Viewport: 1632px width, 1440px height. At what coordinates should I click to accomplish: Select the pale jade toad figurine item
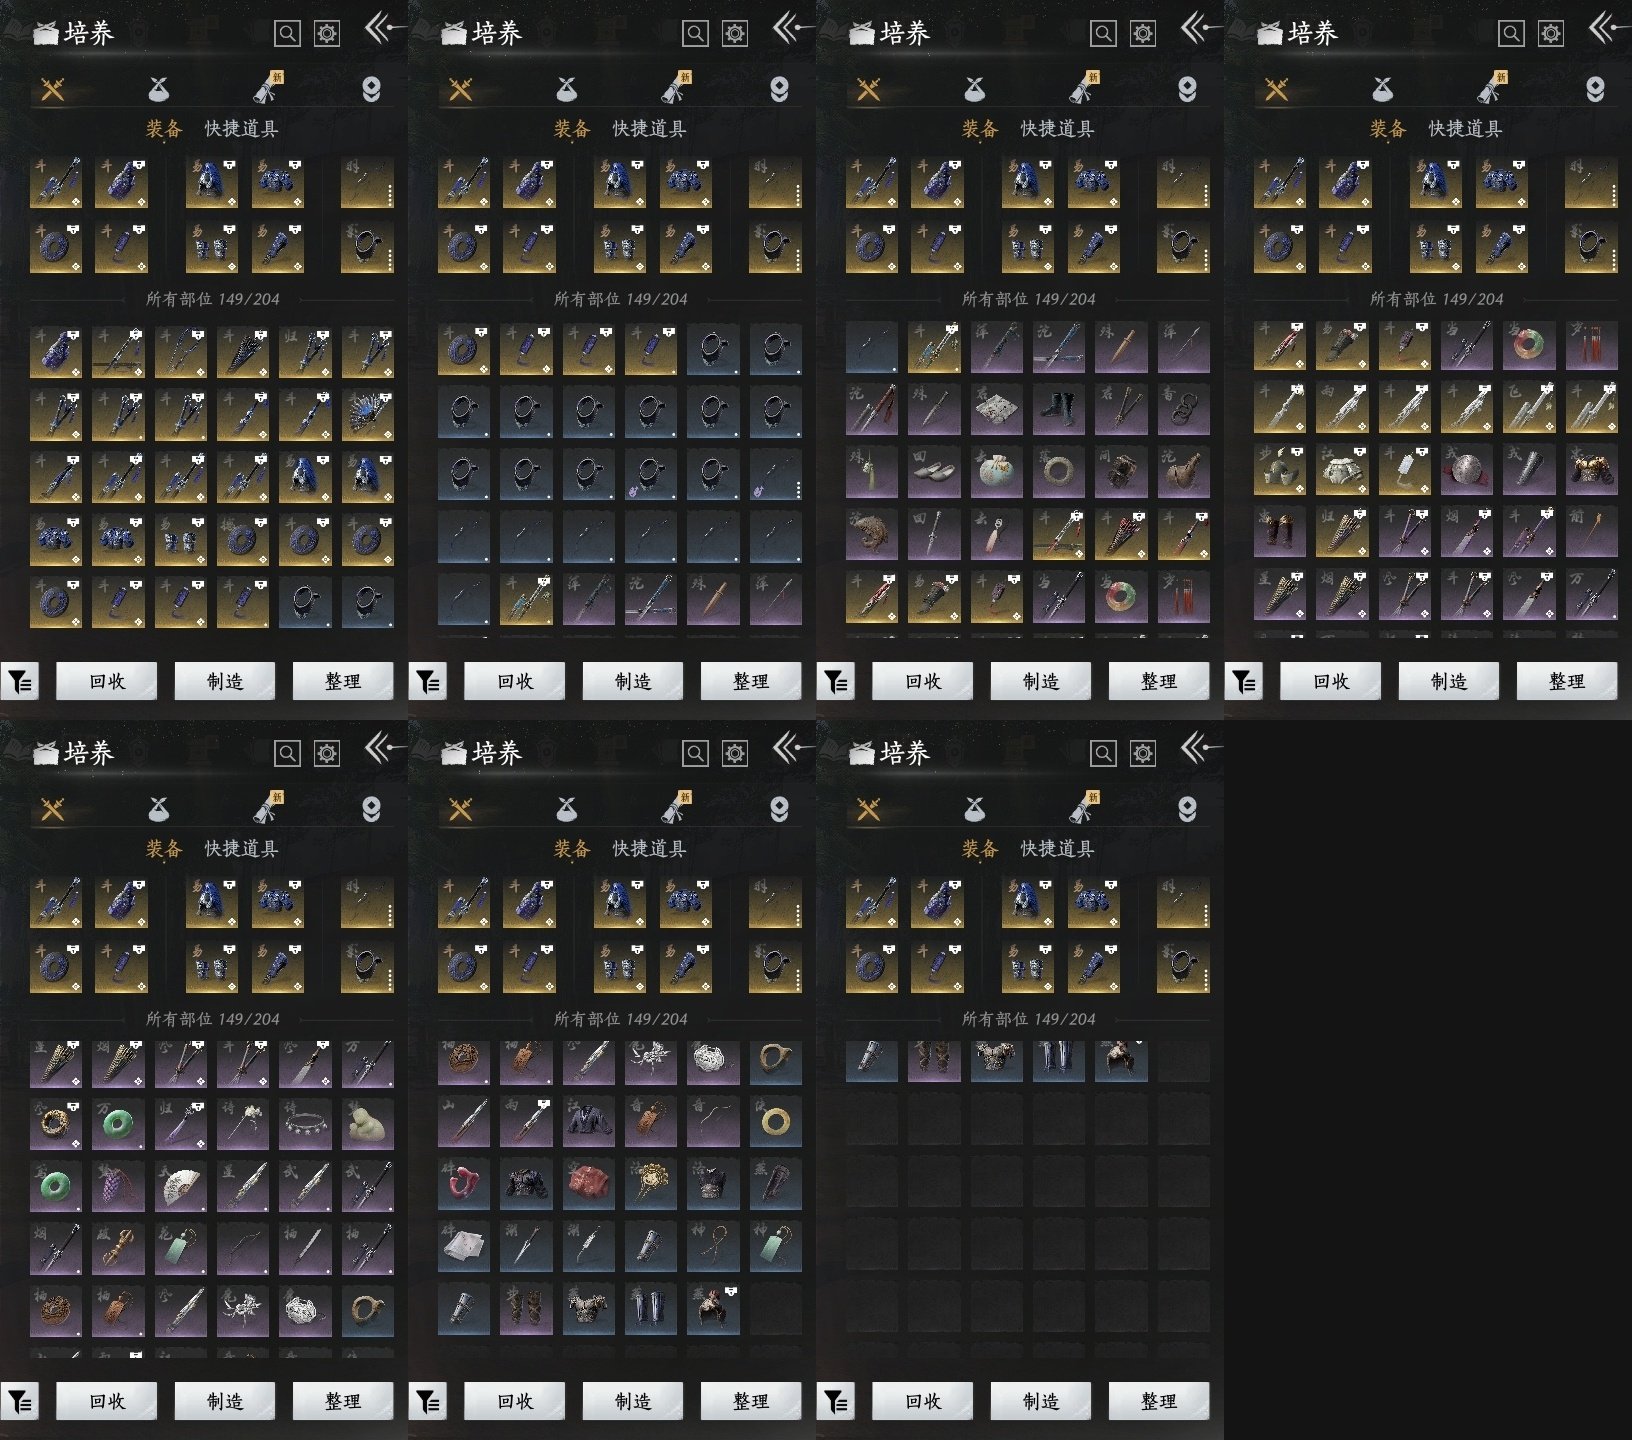367,1125
